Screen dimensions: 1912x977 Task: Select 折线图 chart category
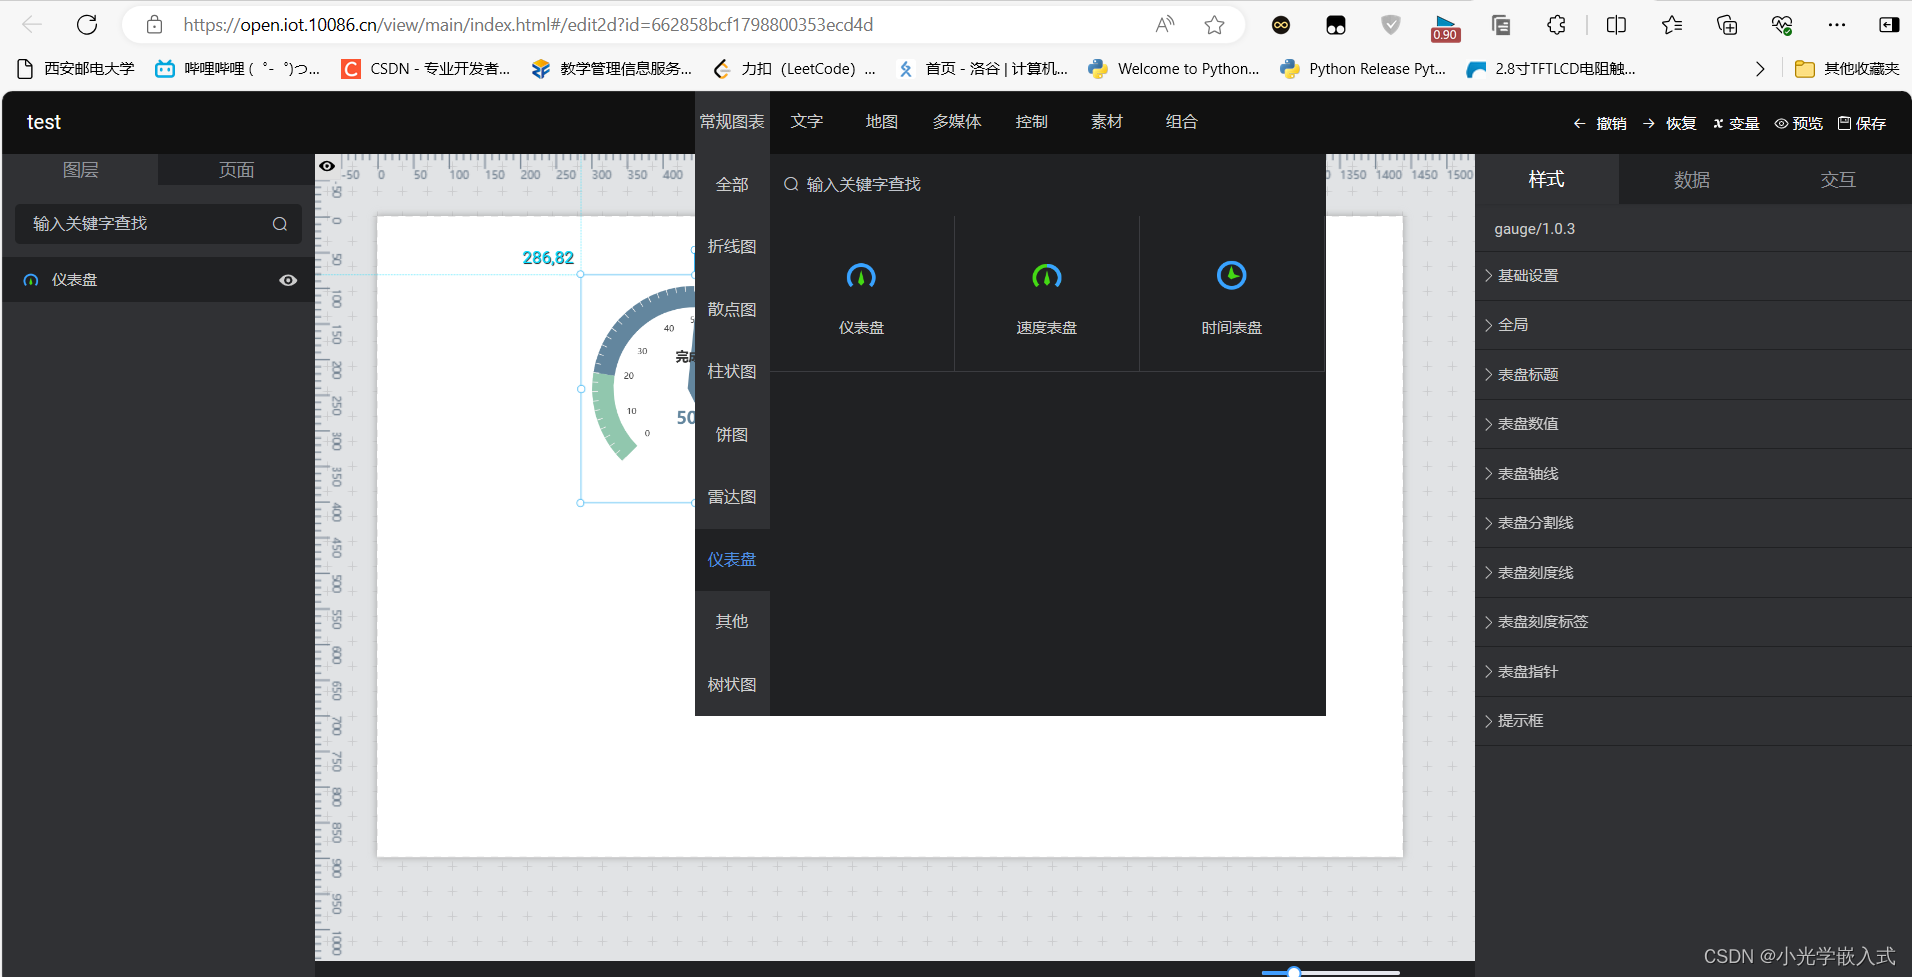point(732,247)
